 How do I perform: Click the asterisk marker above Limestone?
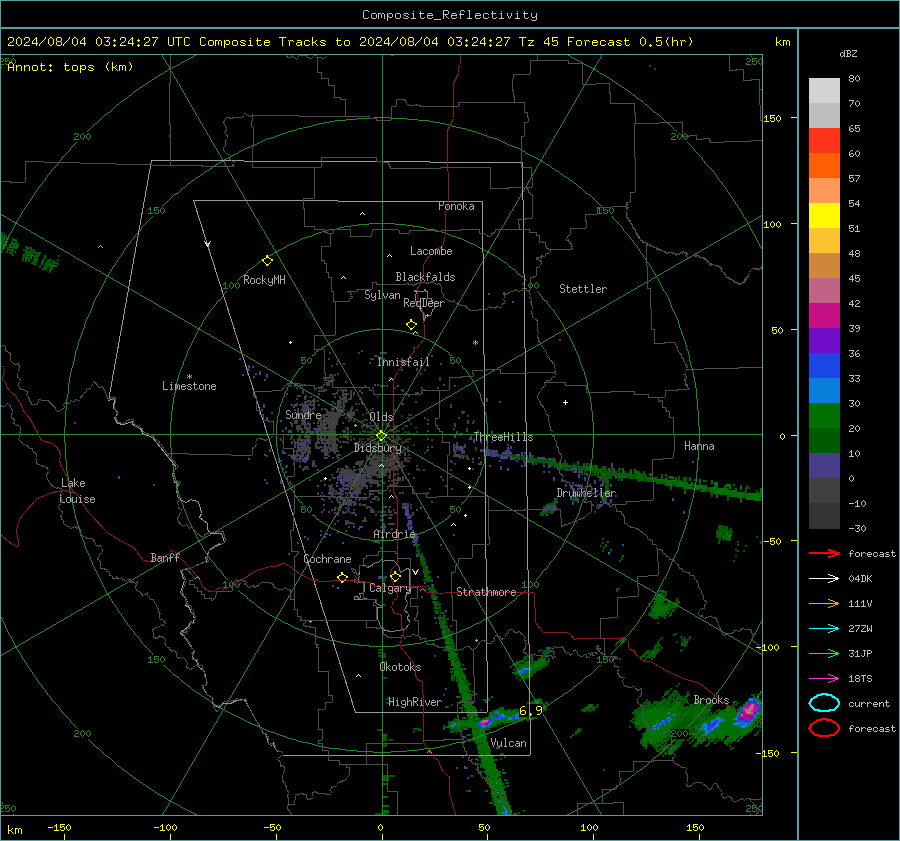pyautogui.click(x=189, y=377)
